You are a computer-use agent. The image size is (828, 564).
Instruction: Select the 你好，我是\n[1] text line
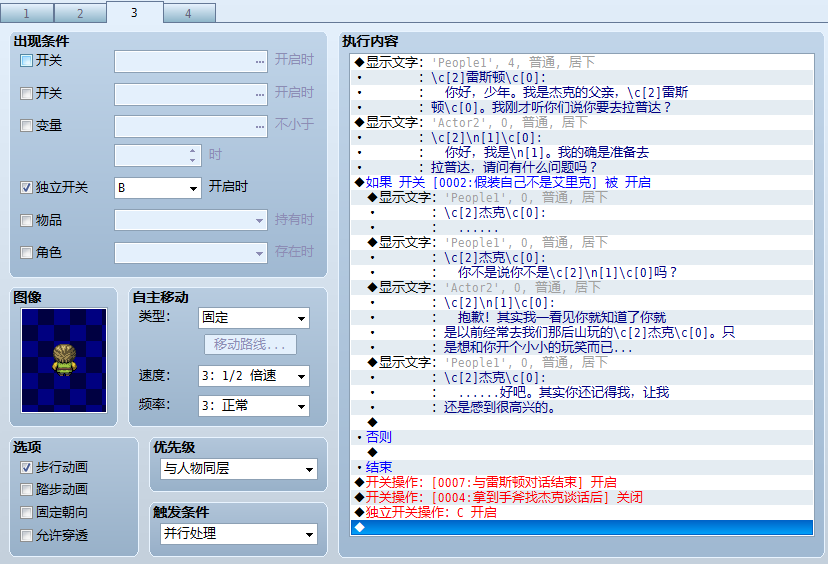coord(581,153)
